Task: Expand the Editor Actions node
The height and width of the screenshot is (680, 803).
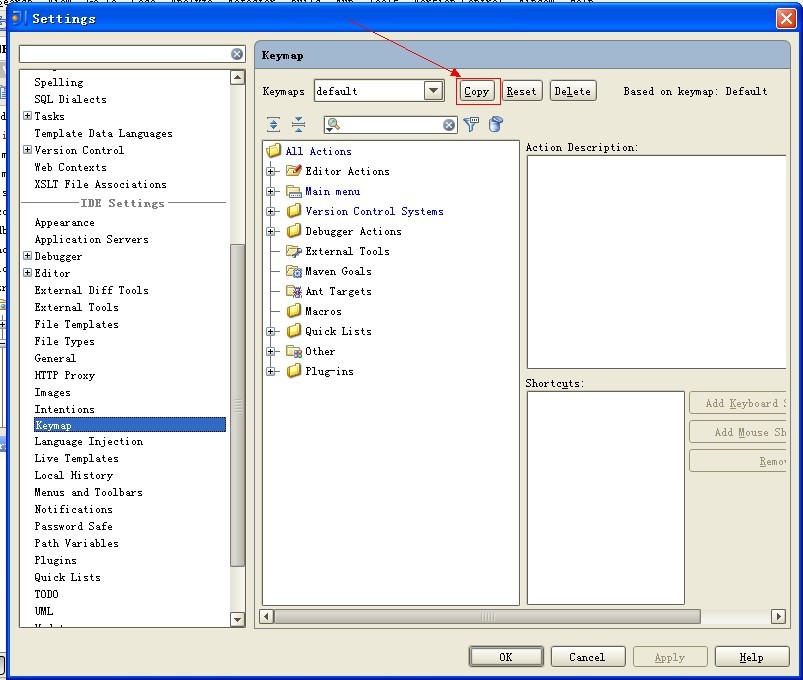Action: [x=270, y=171]
